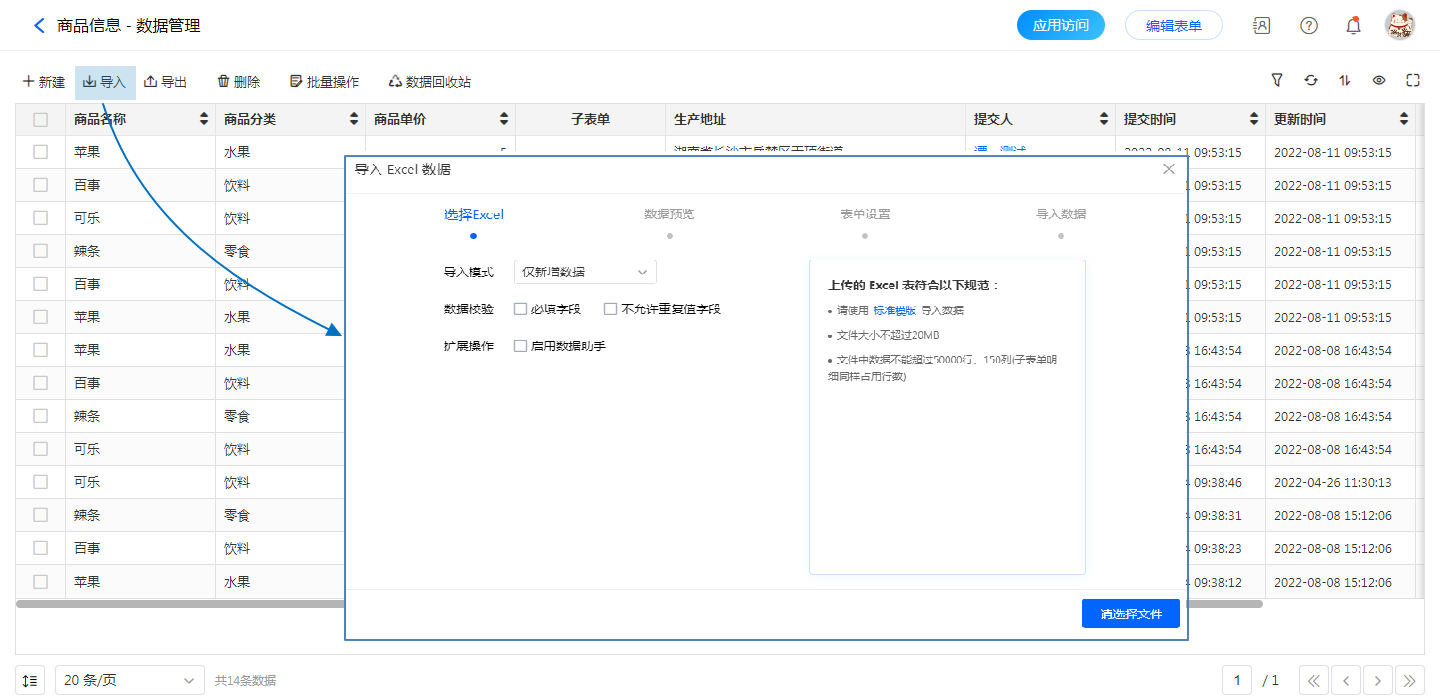Enable the 必填字段 checkbox
The width and height of the screenshot is (1440, 700).
click(521, 309)
